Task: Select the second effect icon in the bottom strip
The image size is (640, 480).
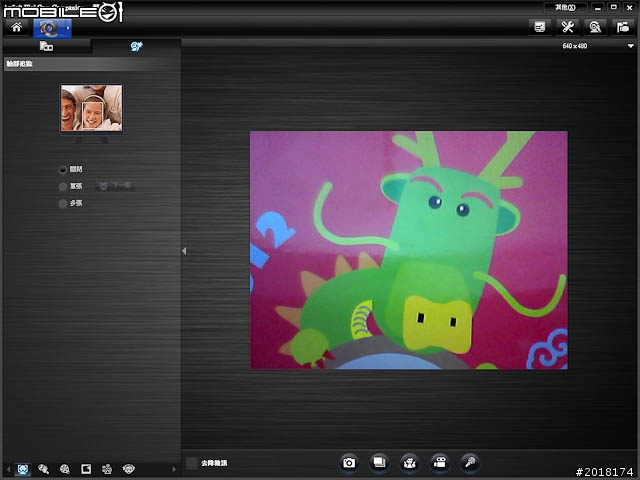Action: (43, 469)
